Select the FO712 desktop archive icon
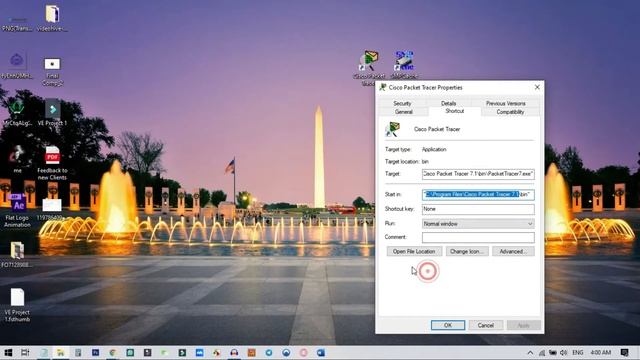This screenshot has height=360, width=640. pyautogui.click(x=17, y=255)
